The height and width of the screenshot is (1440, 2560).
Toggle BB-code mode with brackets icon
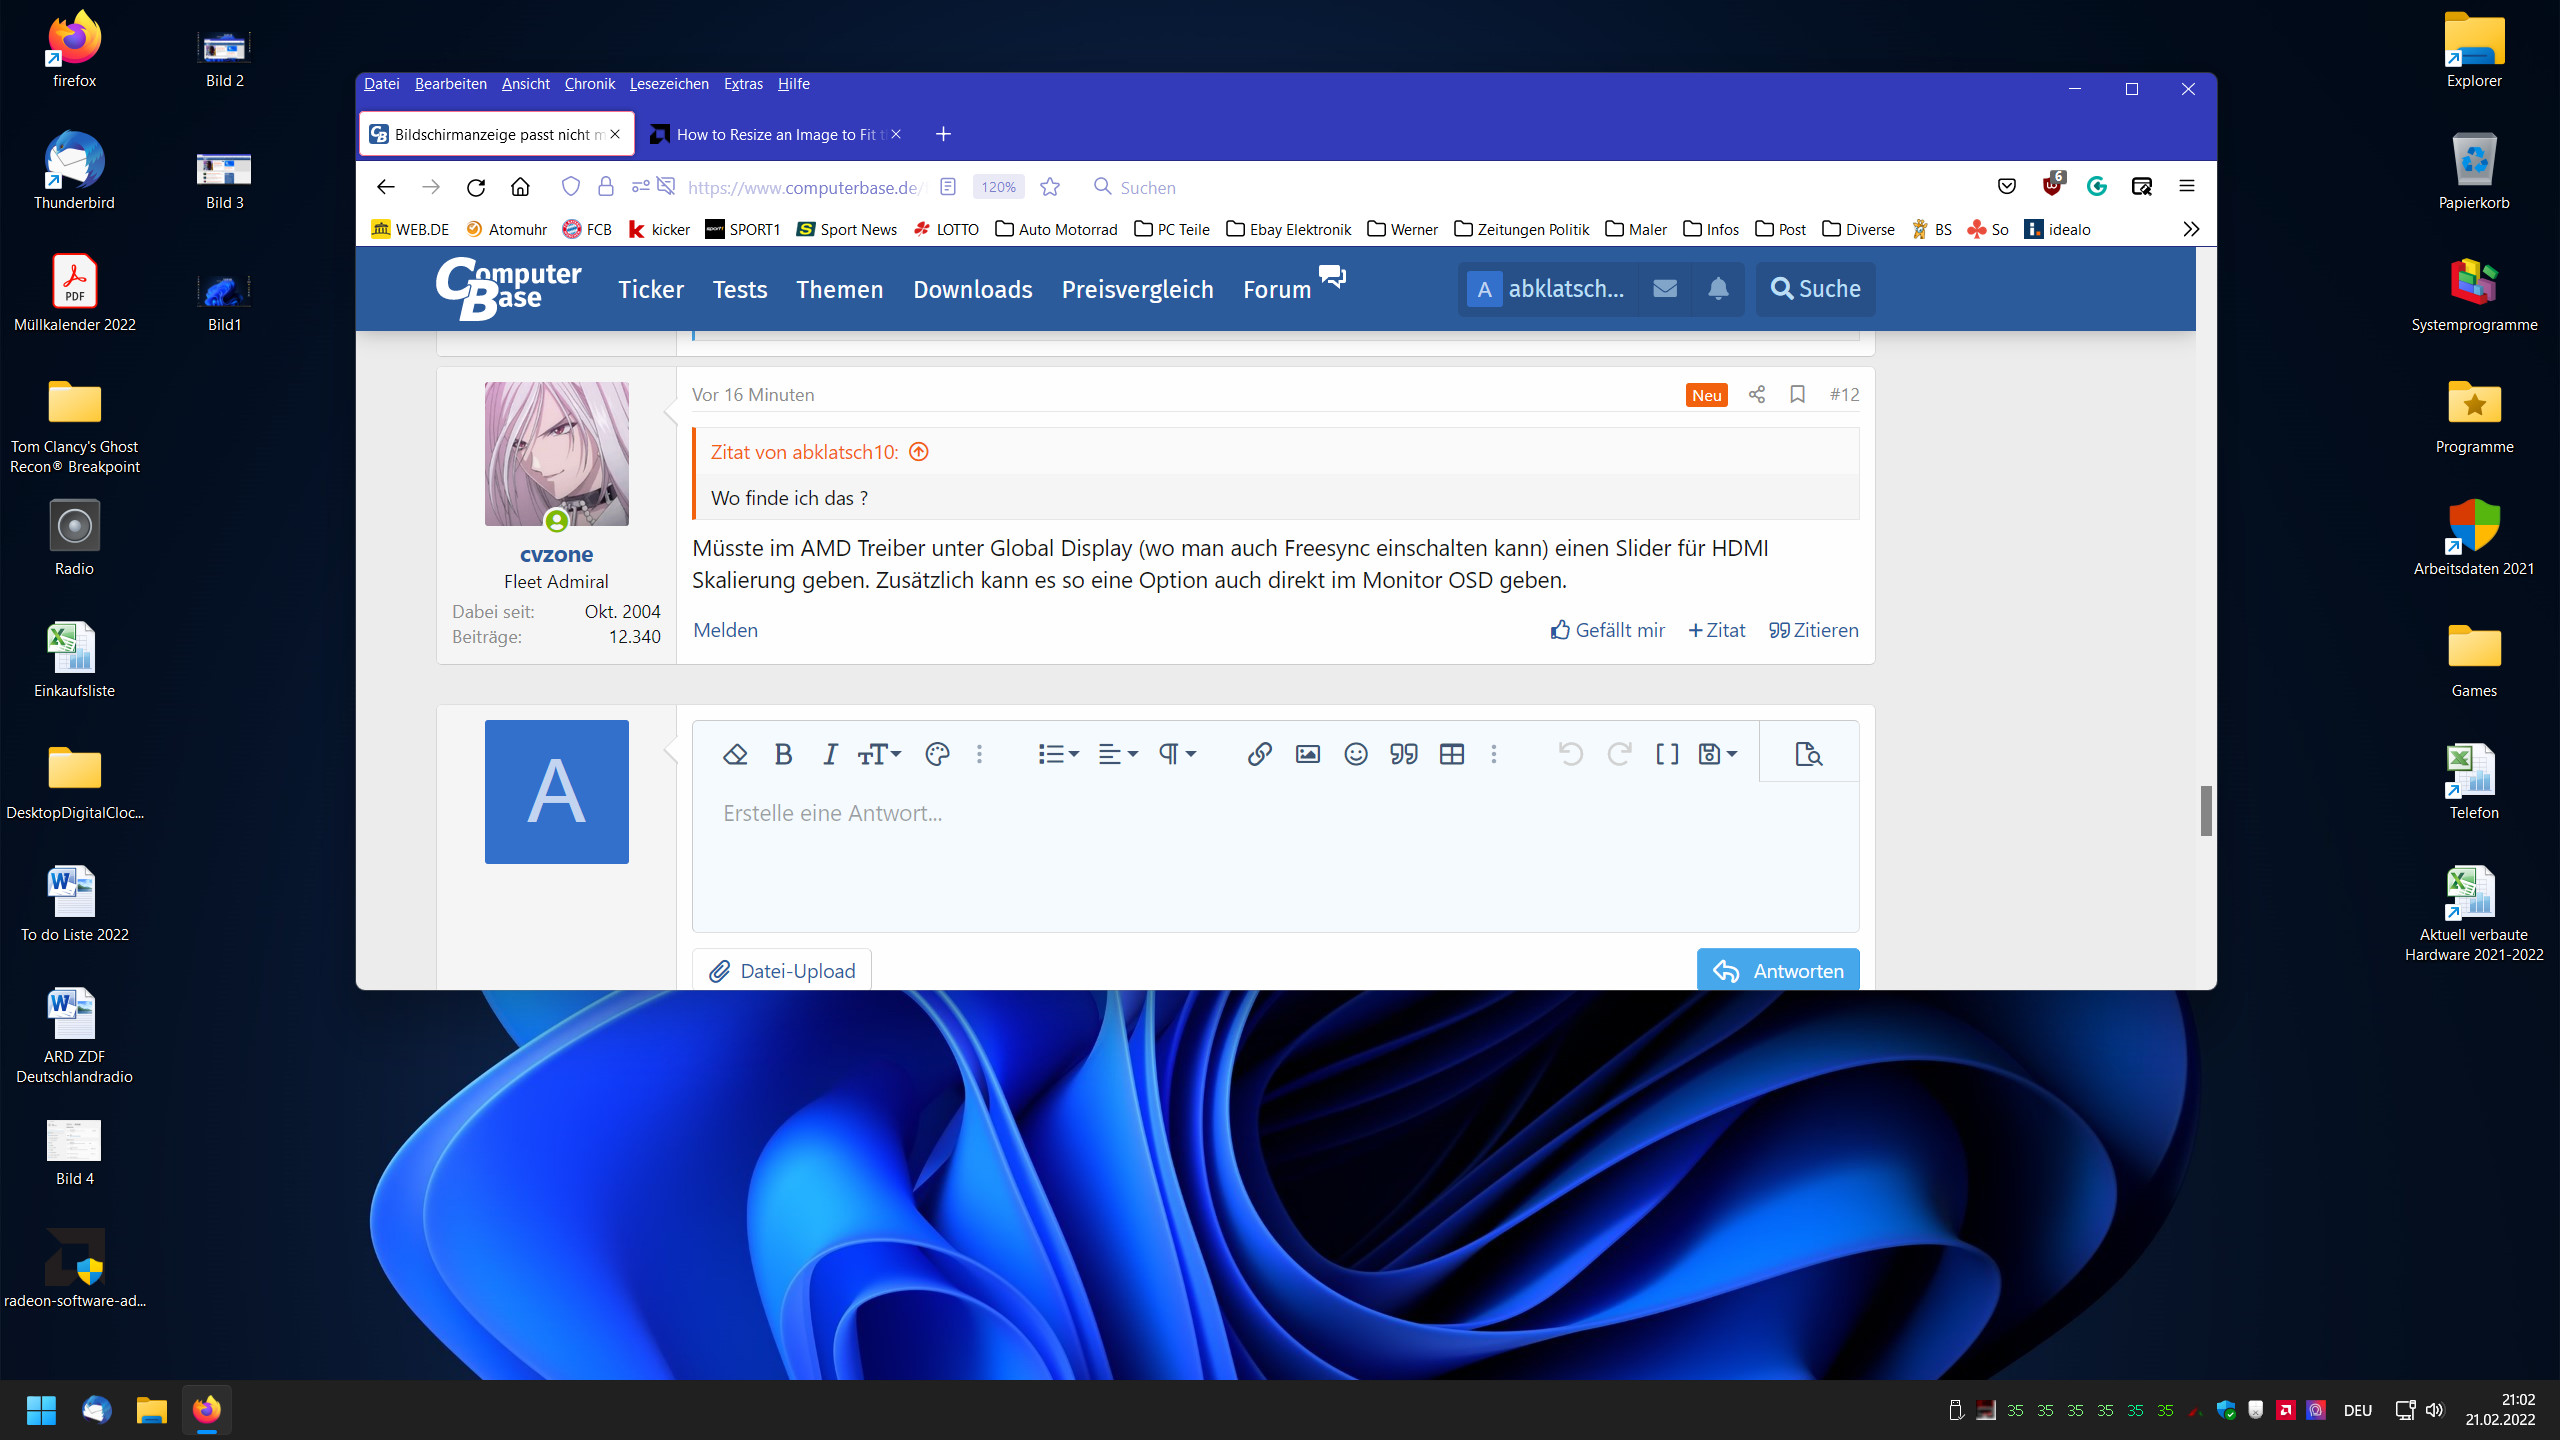1666,754
